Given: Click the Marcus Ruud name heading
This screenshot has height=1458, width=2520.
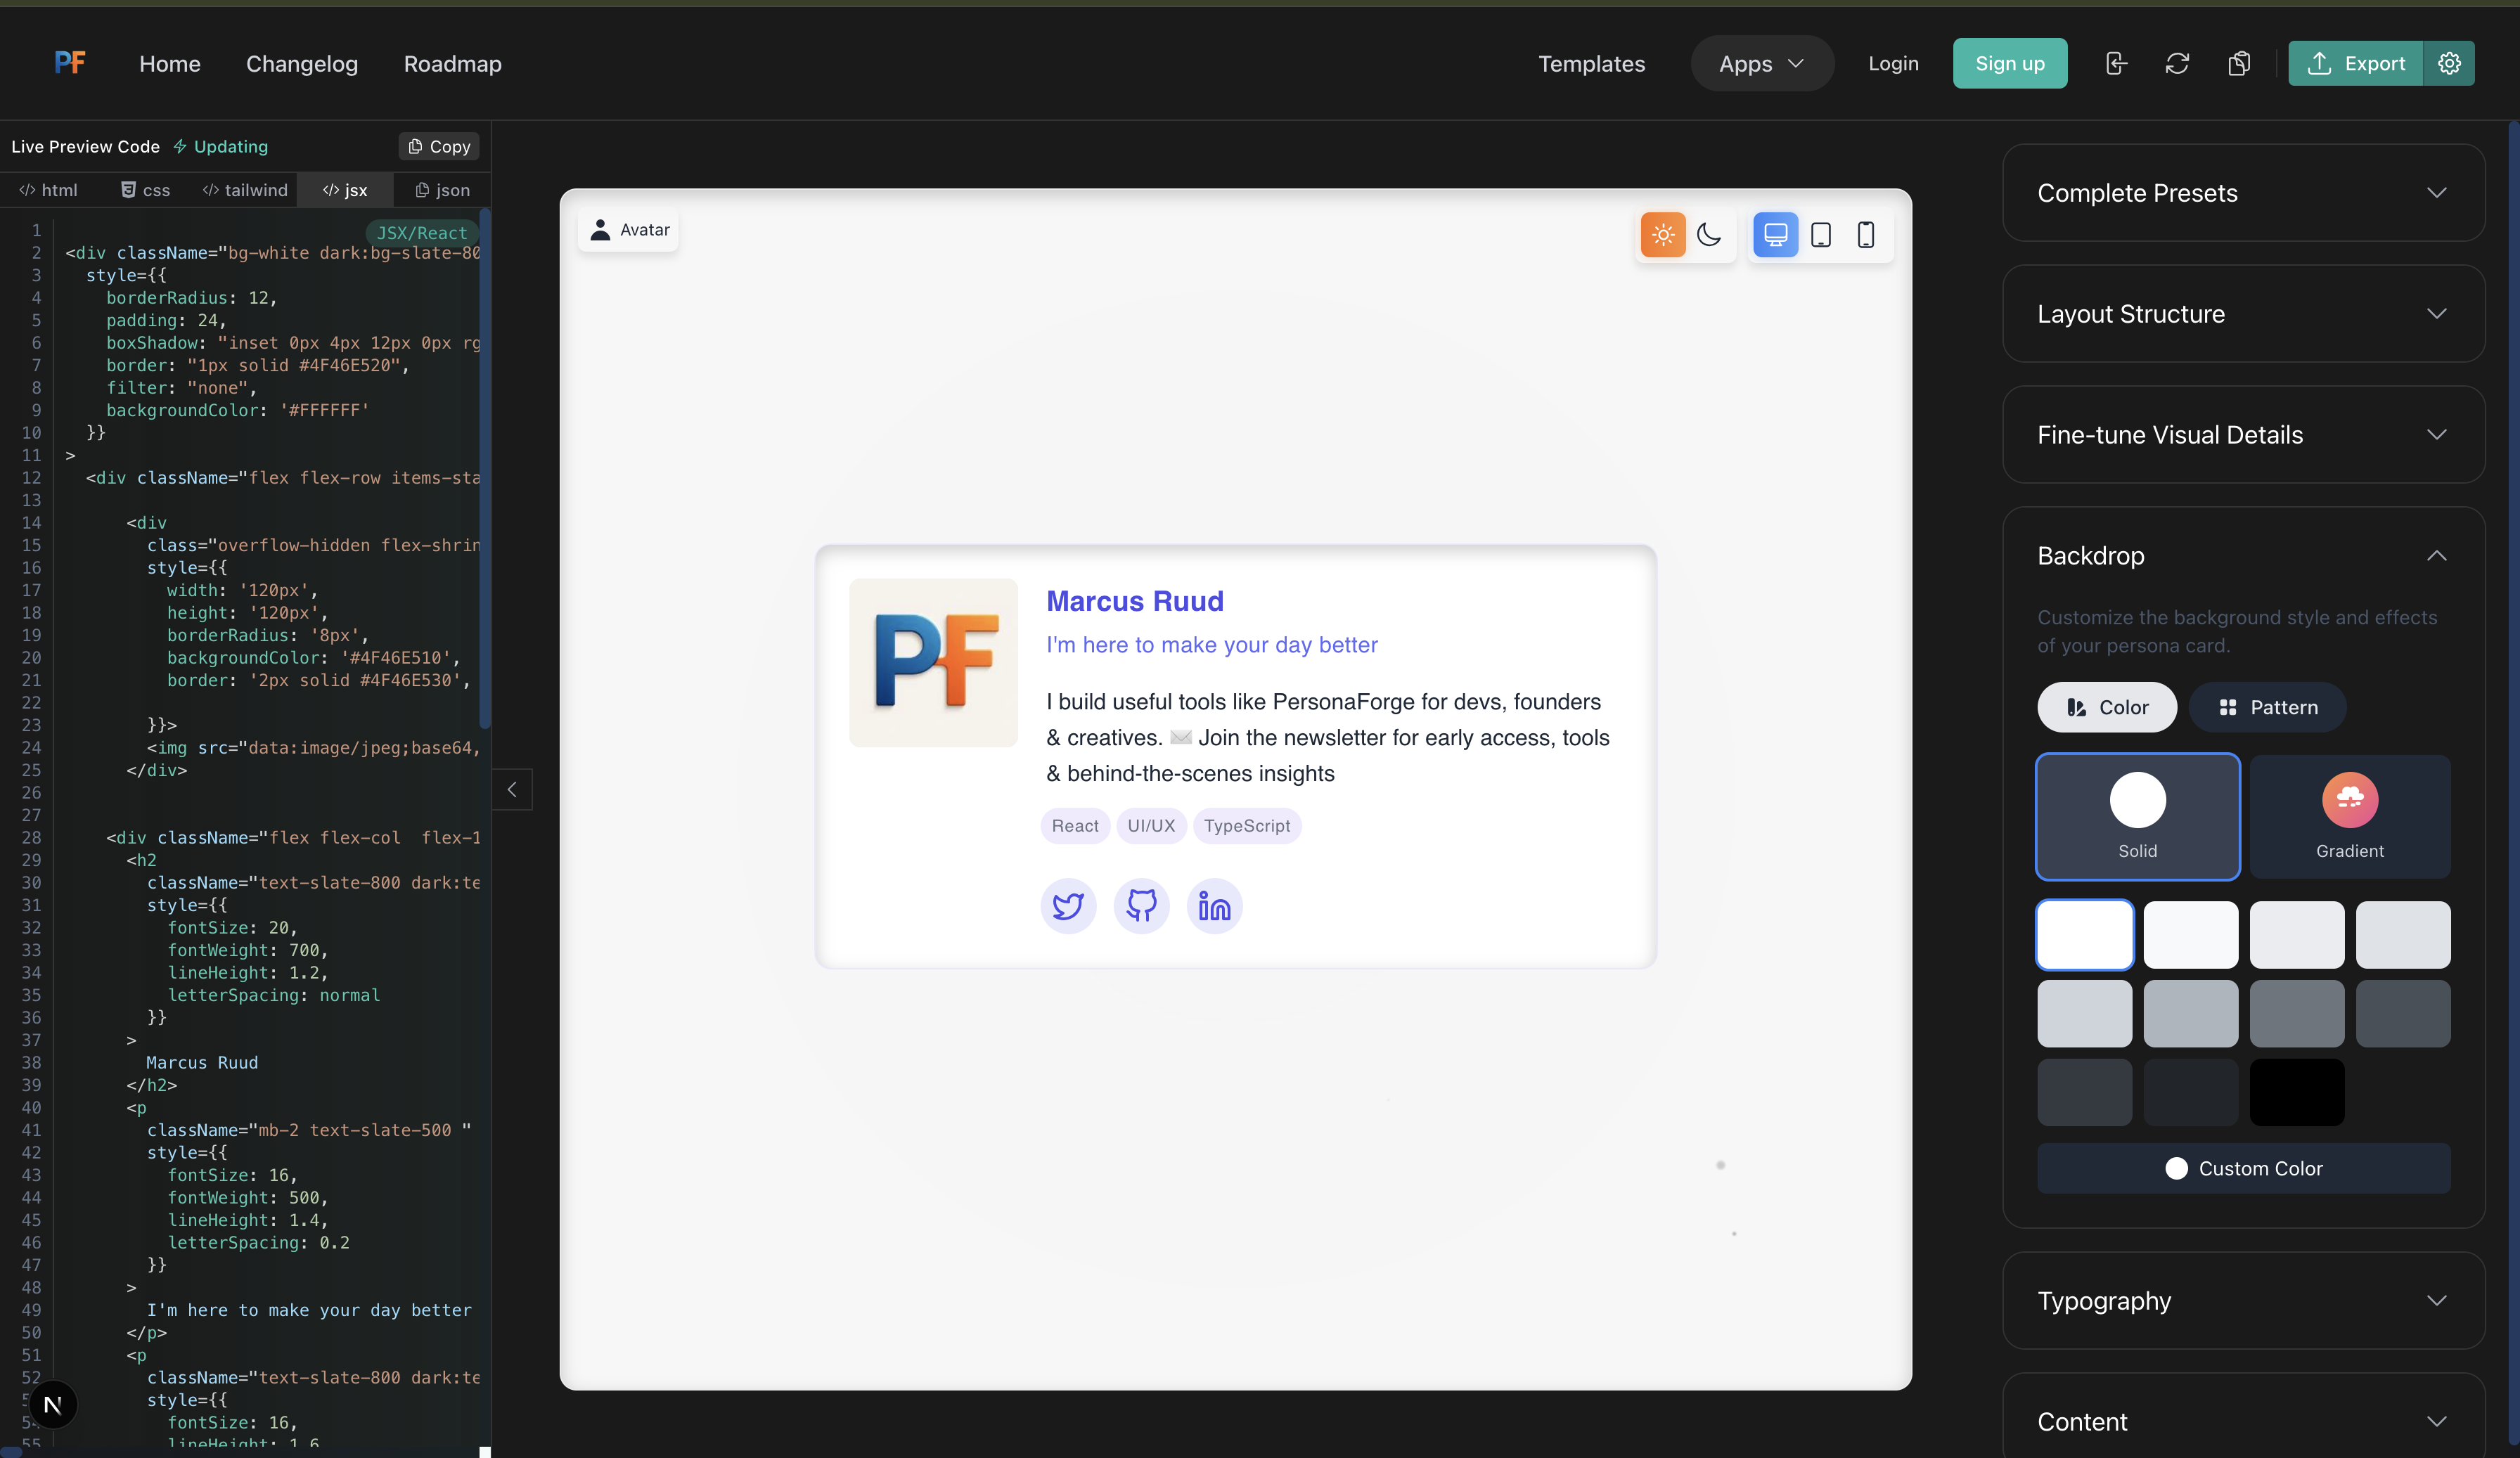Looking at the screenshot, I should coord(1135,601).
